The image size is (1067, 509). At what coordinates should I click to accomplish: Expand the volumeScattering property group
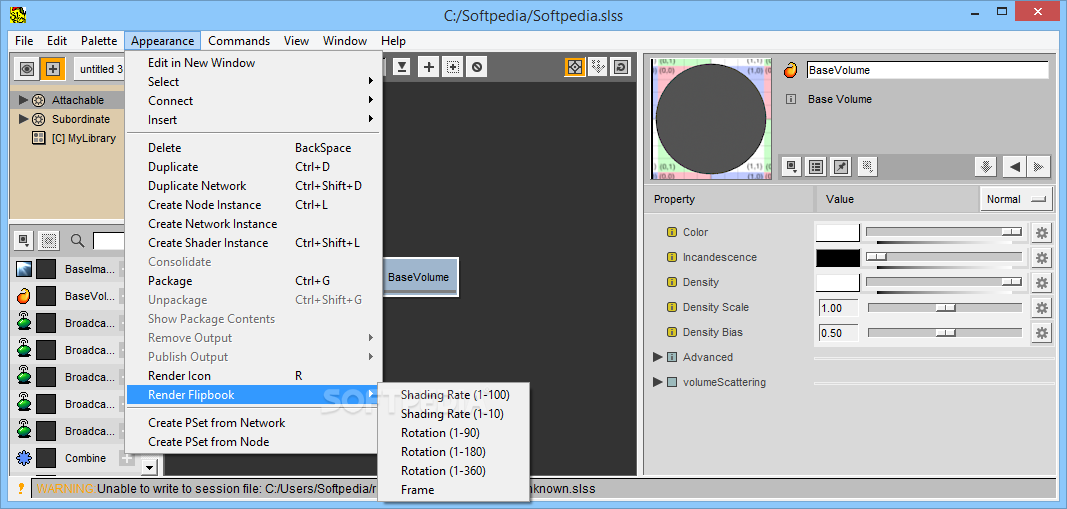(657, 382)
